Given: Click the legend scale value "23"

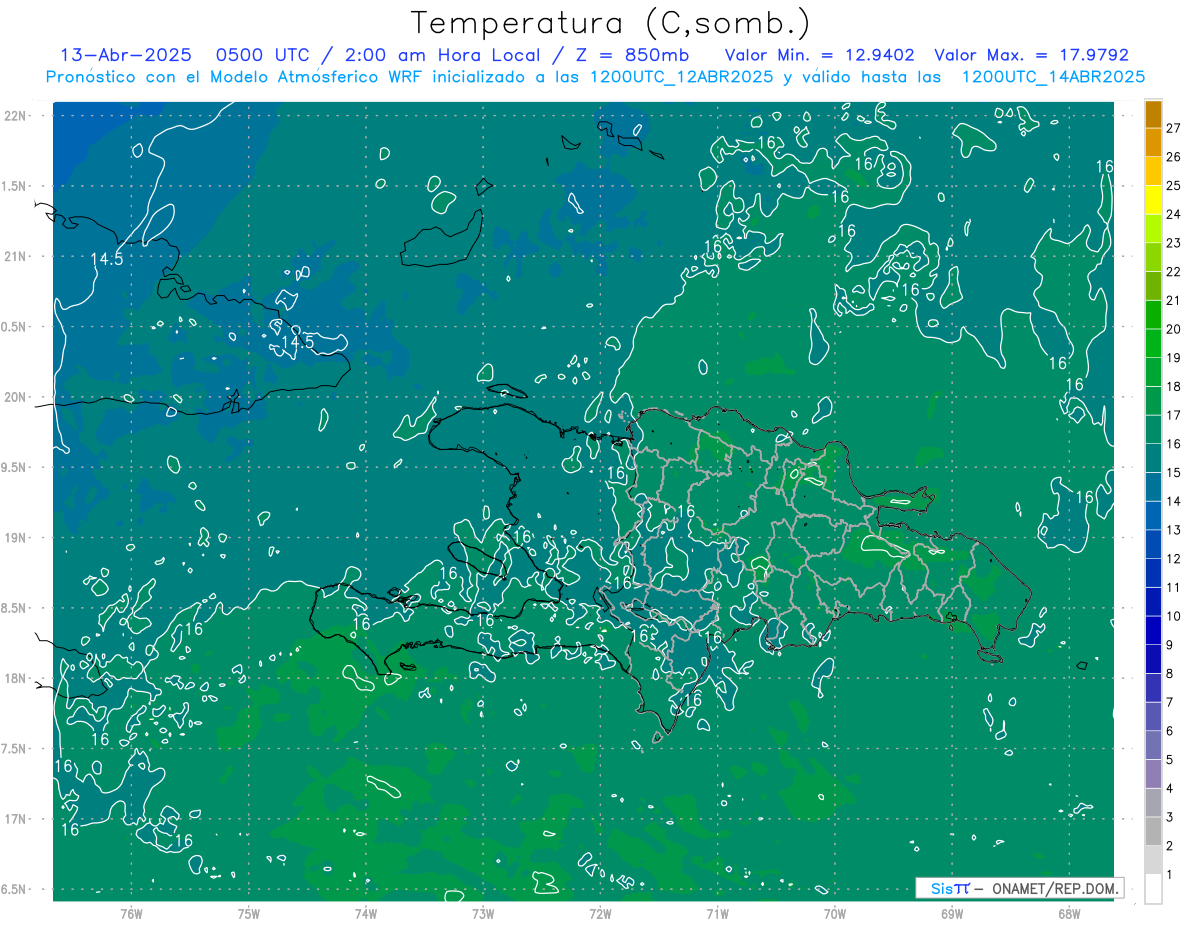Looking at the screenshot, I should tap(1173, 243).
